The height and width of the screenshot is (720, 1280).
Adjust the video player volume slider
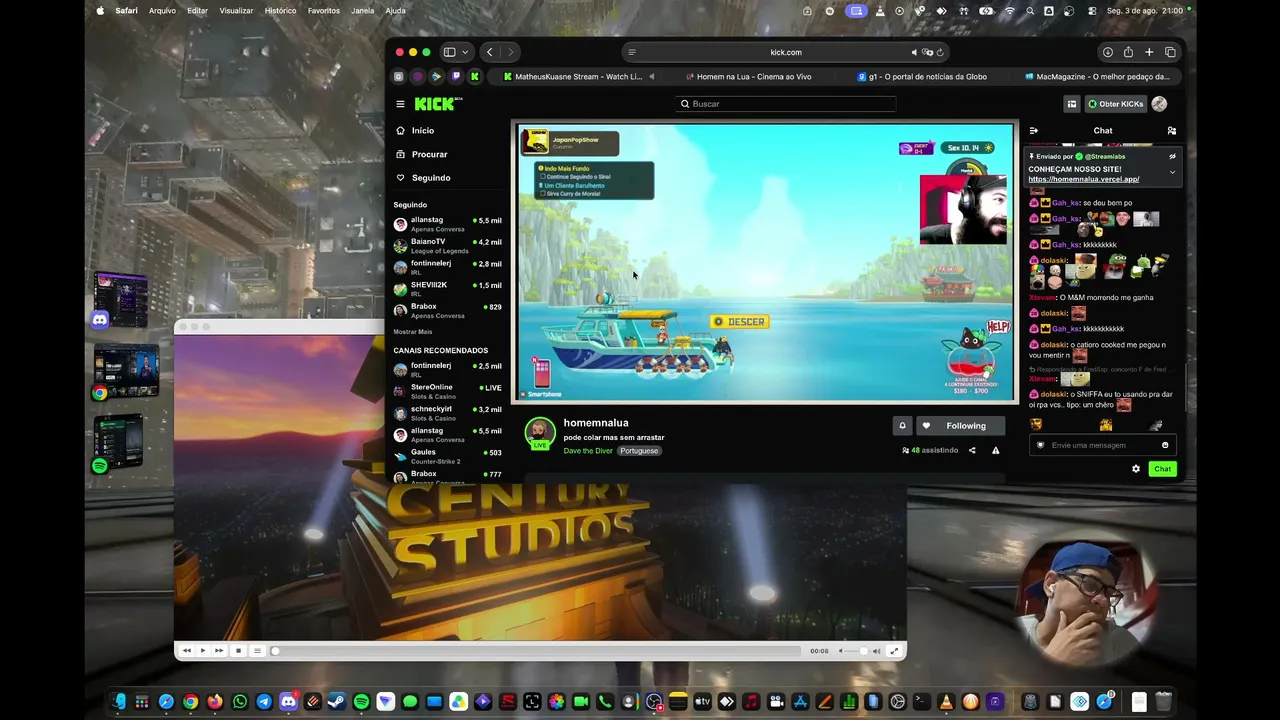pyautogui.click(x=855, y=651)
